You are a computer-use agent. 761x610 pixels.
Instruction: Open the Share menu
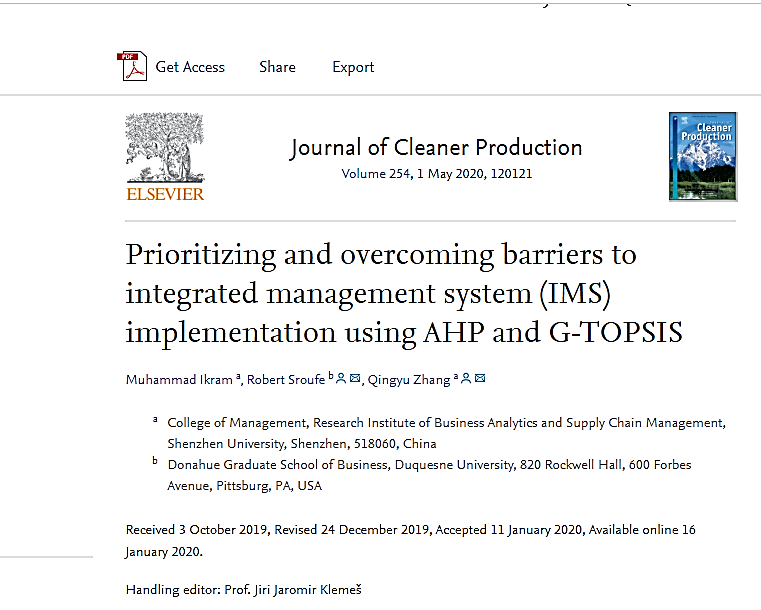(x=277, y=67)
